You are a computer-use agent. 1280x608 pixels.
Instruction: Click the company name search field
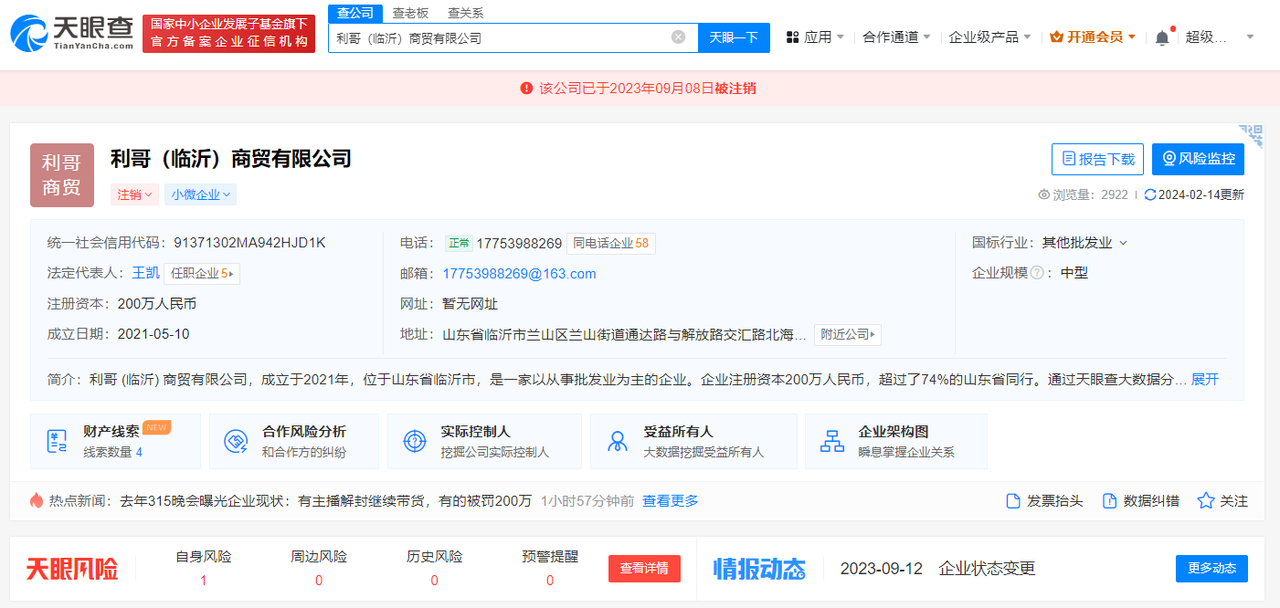click(x=500, y=38)
